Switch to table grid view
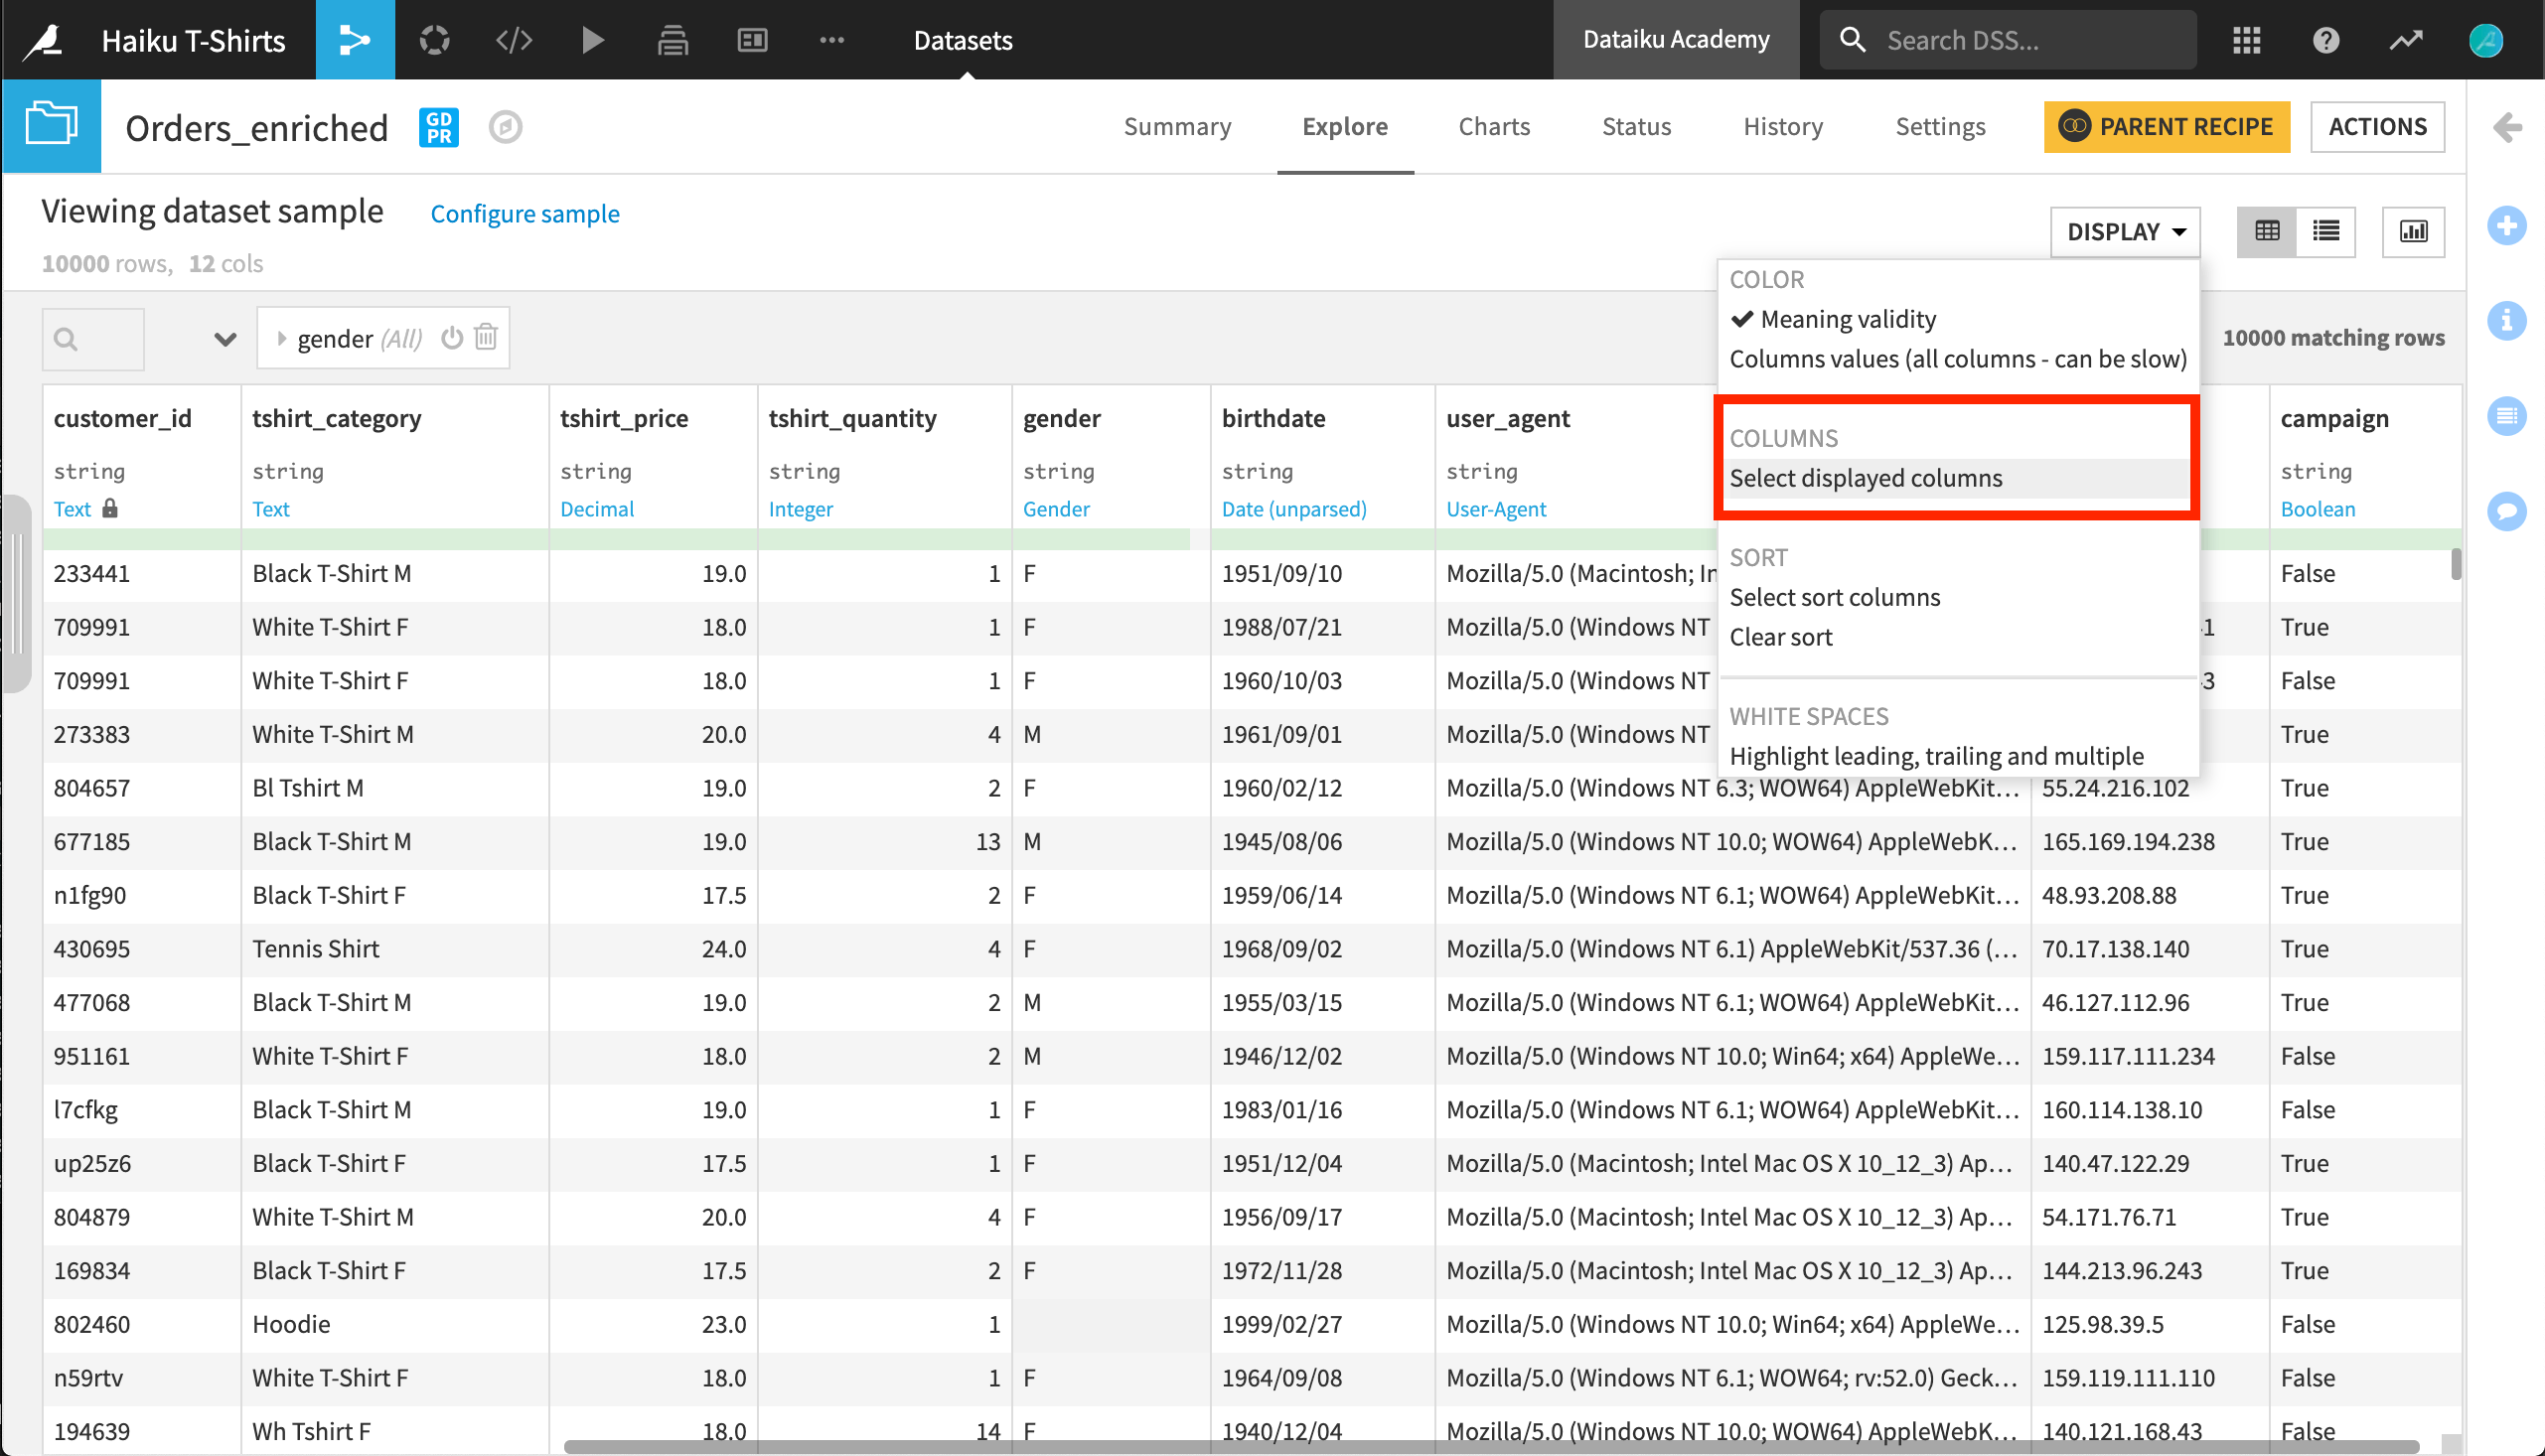This screenshot has height=1456, width=2545. pos(2267,232)
